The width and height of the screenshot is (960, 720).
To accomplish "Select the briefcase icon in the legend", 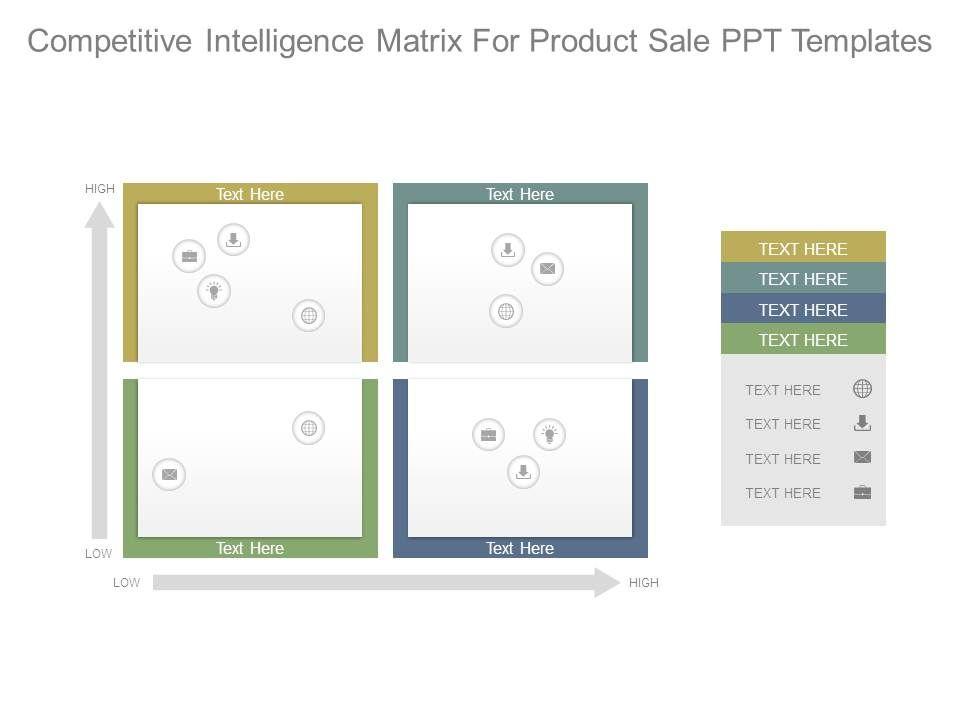I will tap(862, 492).
